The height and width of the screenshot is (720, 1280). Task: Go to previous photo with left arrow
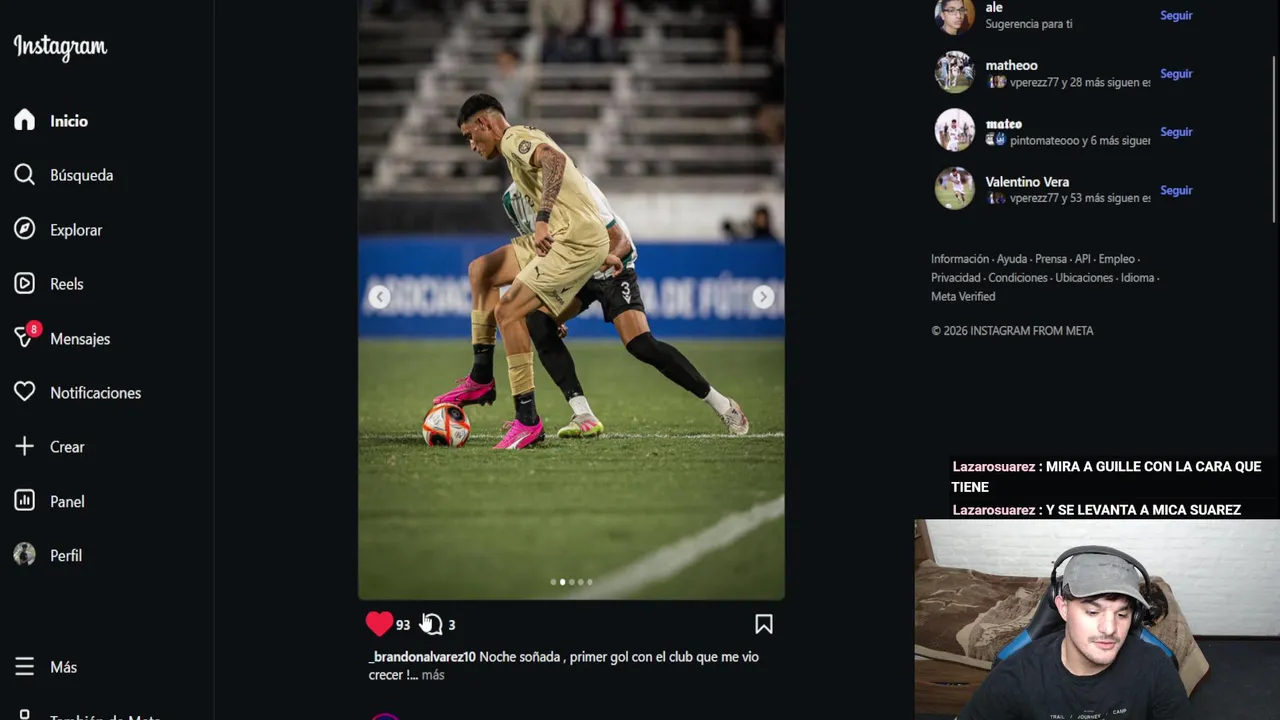point(379,297)
